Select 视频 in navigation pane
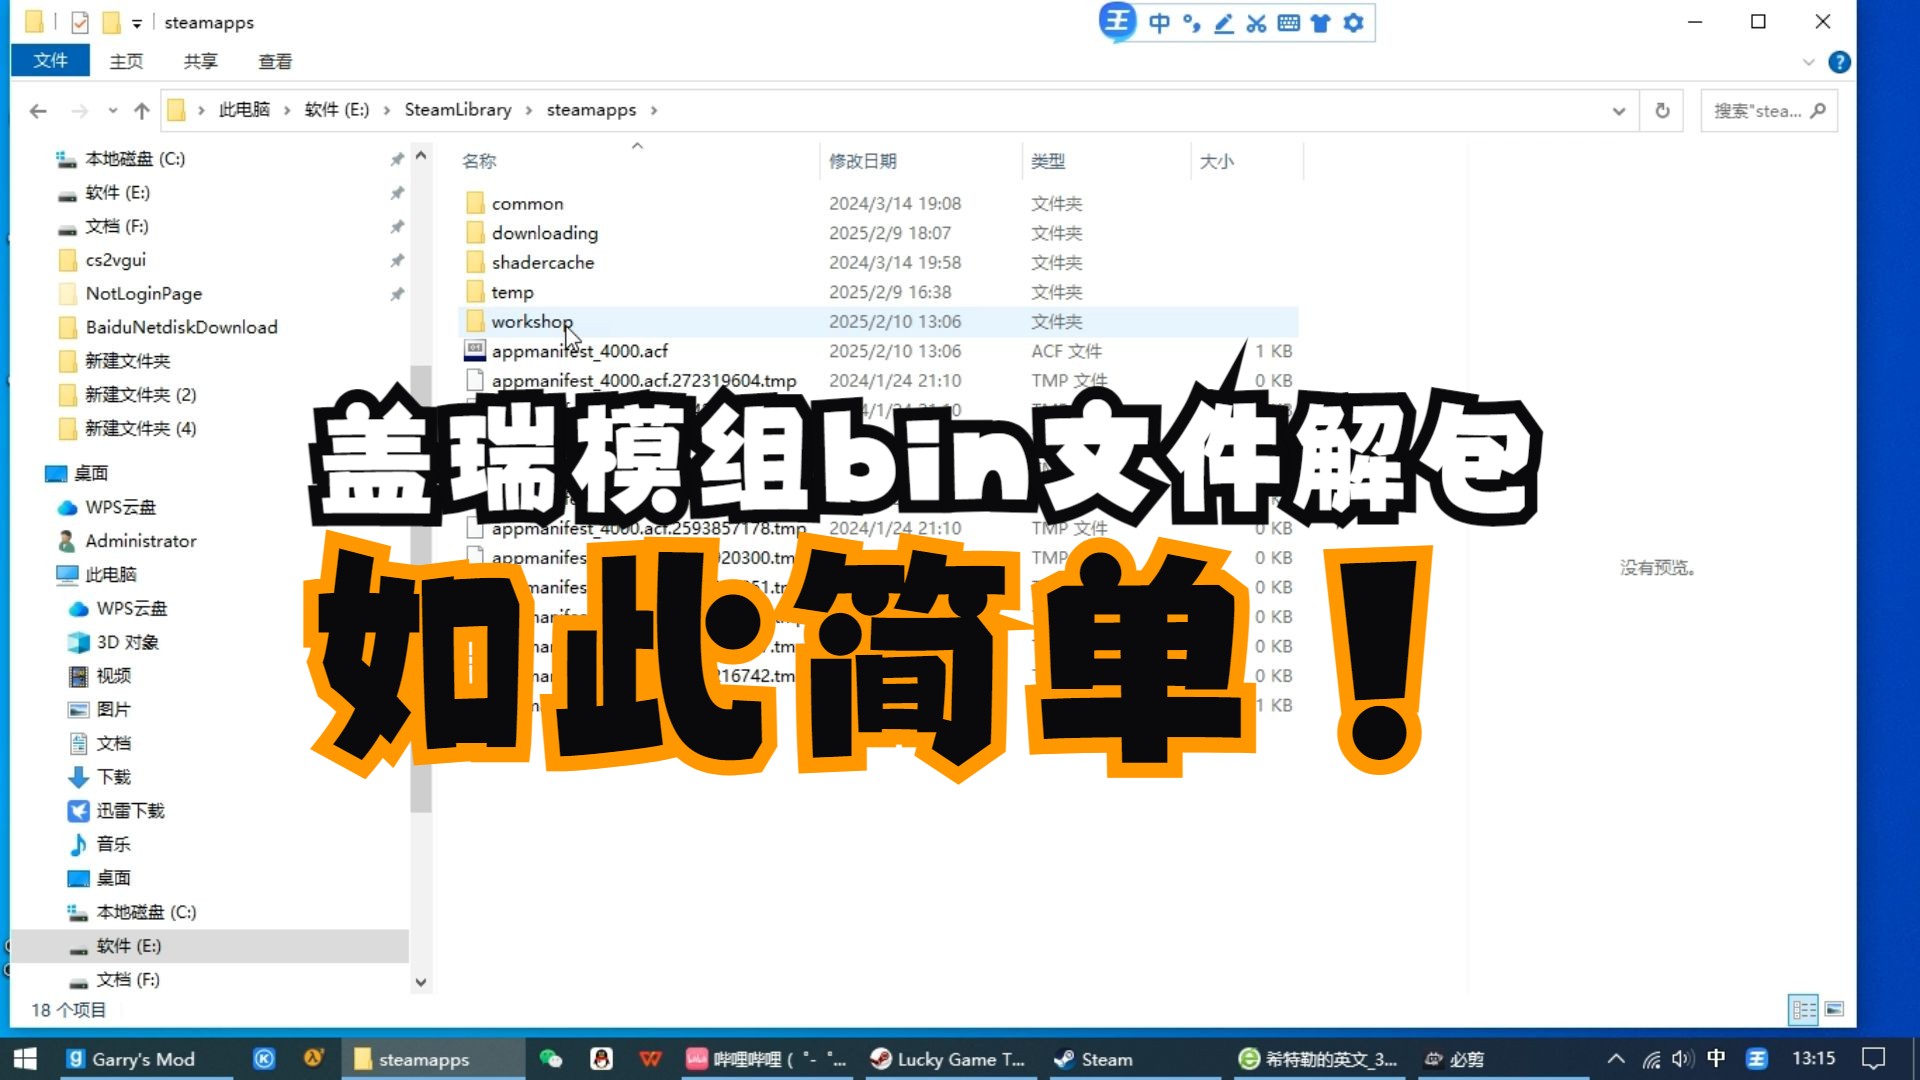 (113, 676)
